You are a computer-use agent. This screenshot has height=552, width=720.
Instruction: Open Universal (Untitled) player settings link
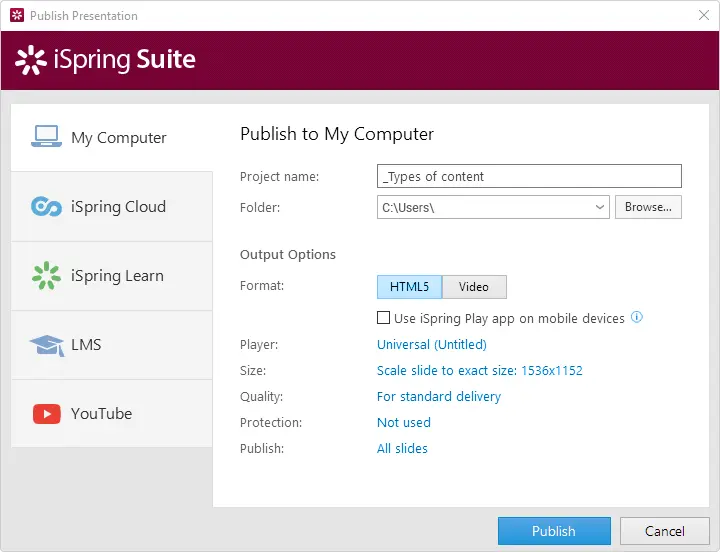click(x=432, y=344)
